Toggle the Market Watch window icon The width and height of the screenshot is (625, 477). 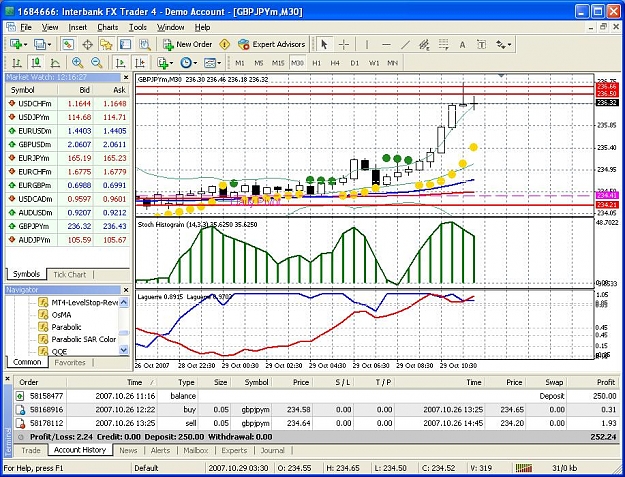[x=68, y=44]
